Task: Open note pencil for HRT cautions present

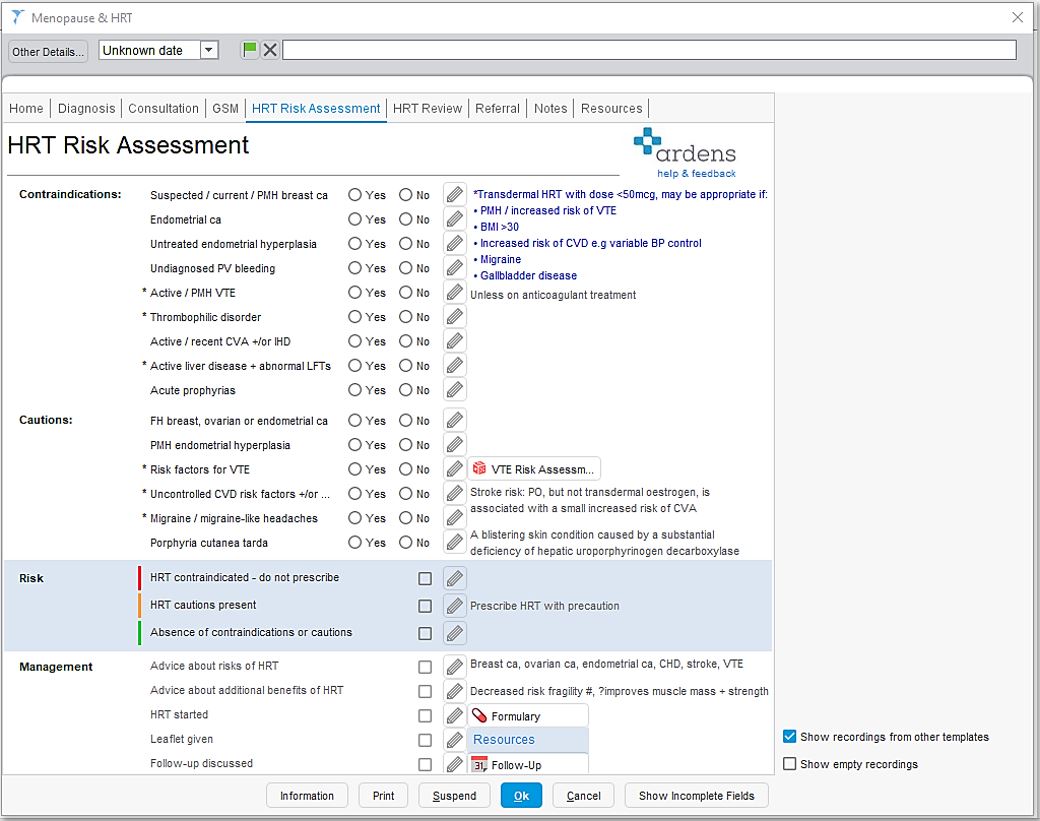Action: pos(454,605)
